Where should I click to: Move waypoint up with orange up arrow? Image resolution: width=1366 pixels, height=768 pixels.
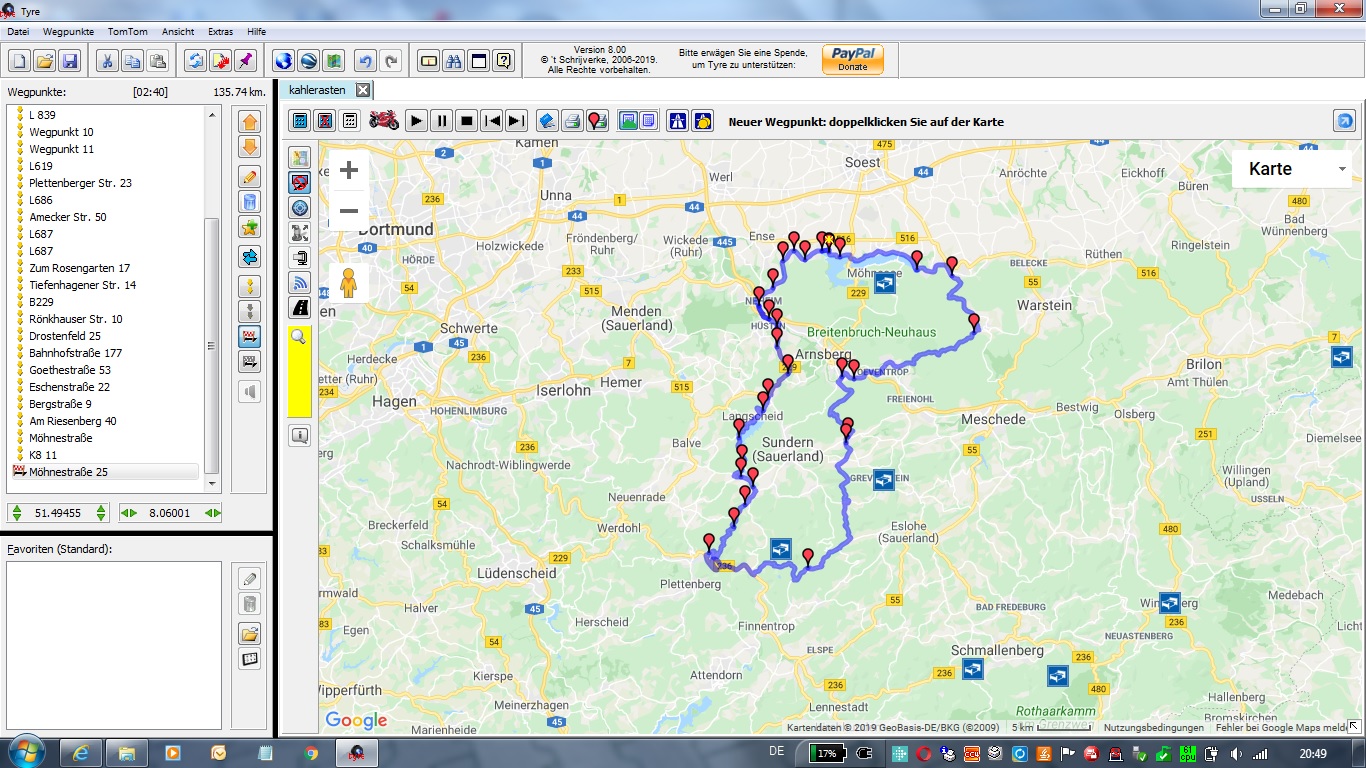click(250, 122)
